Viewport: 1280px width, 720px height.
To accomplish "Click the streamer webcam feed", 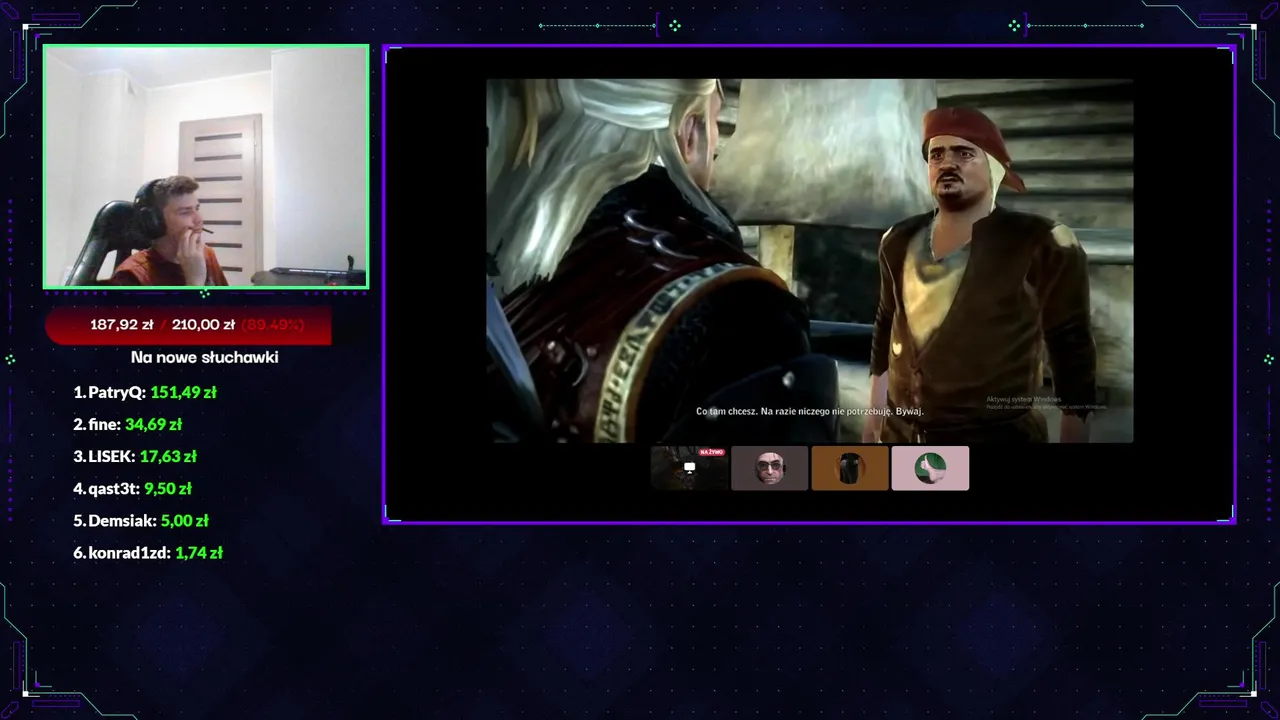I will (206, 167).
